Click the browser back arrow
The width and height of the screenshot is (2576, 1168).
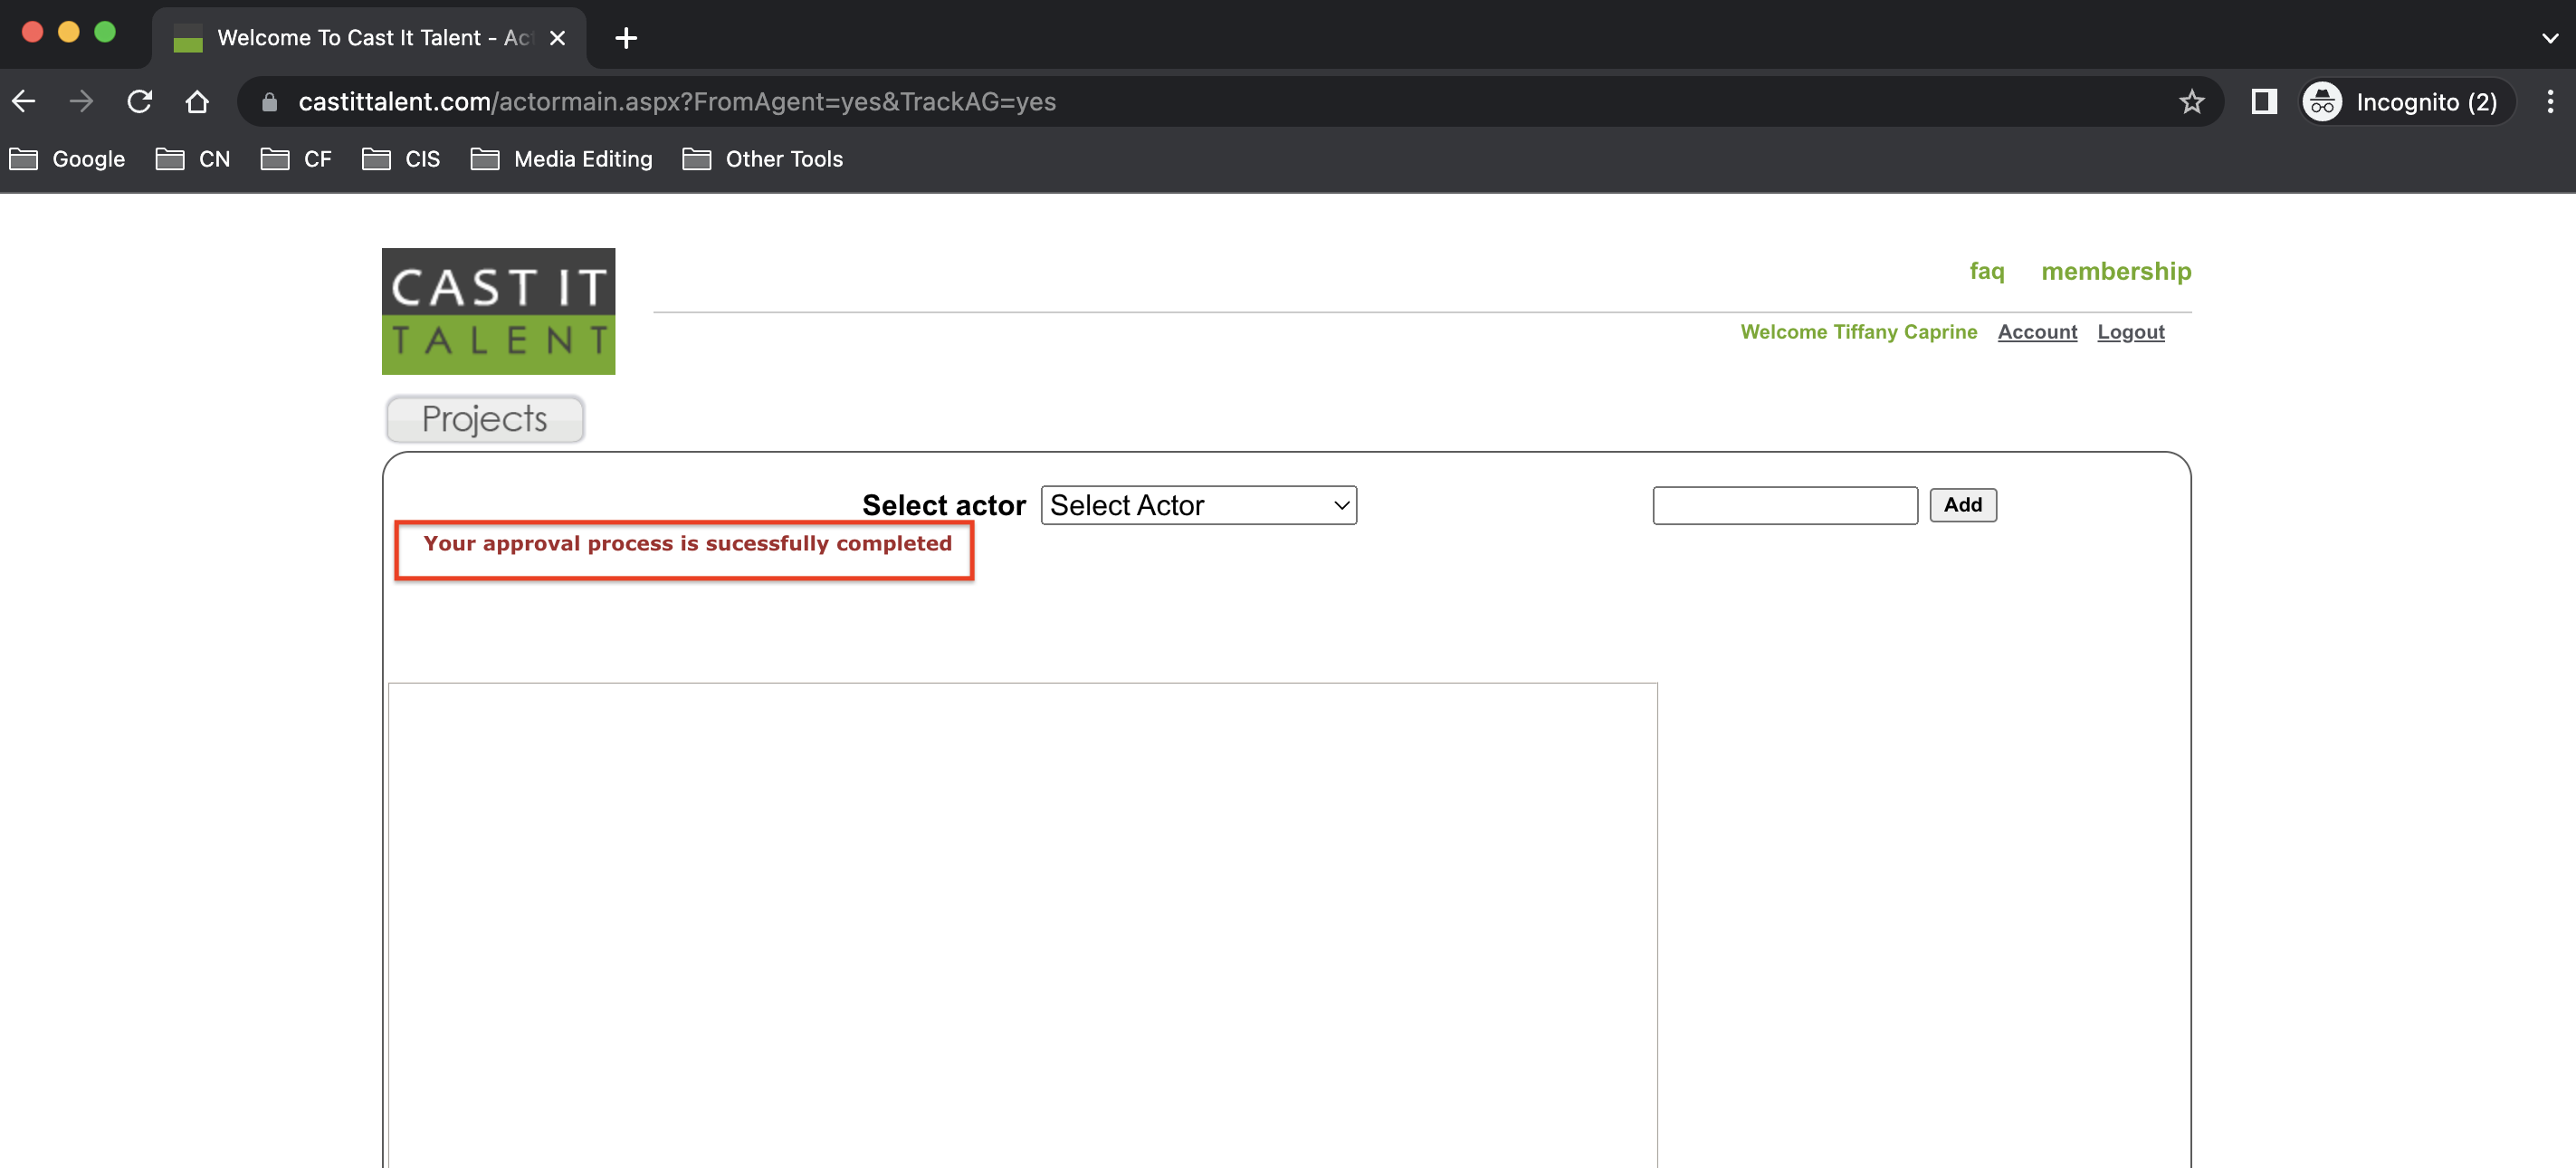tap(24, 101)
